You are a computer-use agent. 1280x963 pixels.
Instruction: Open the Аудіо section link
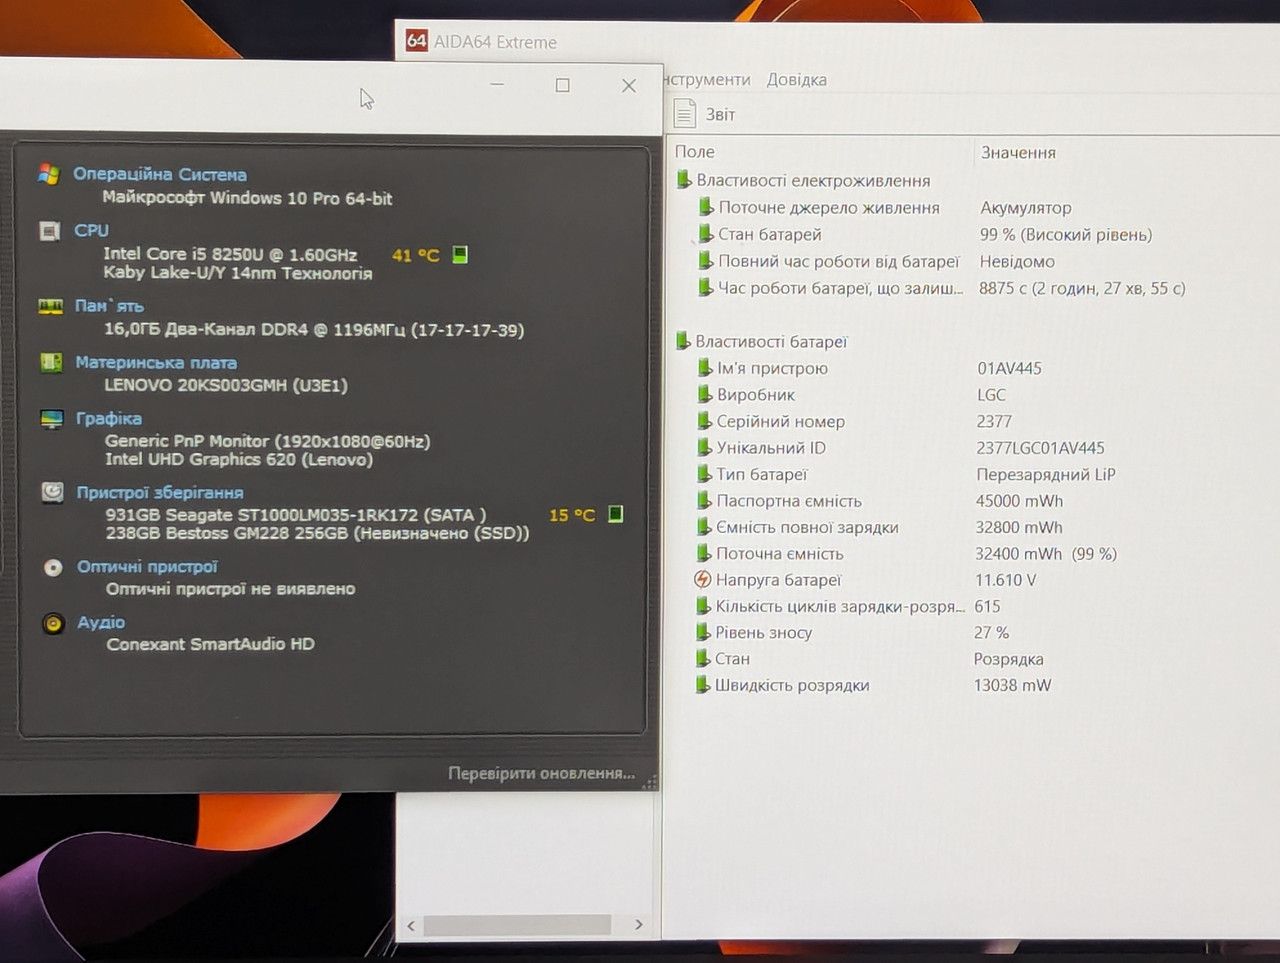[101, 622]
